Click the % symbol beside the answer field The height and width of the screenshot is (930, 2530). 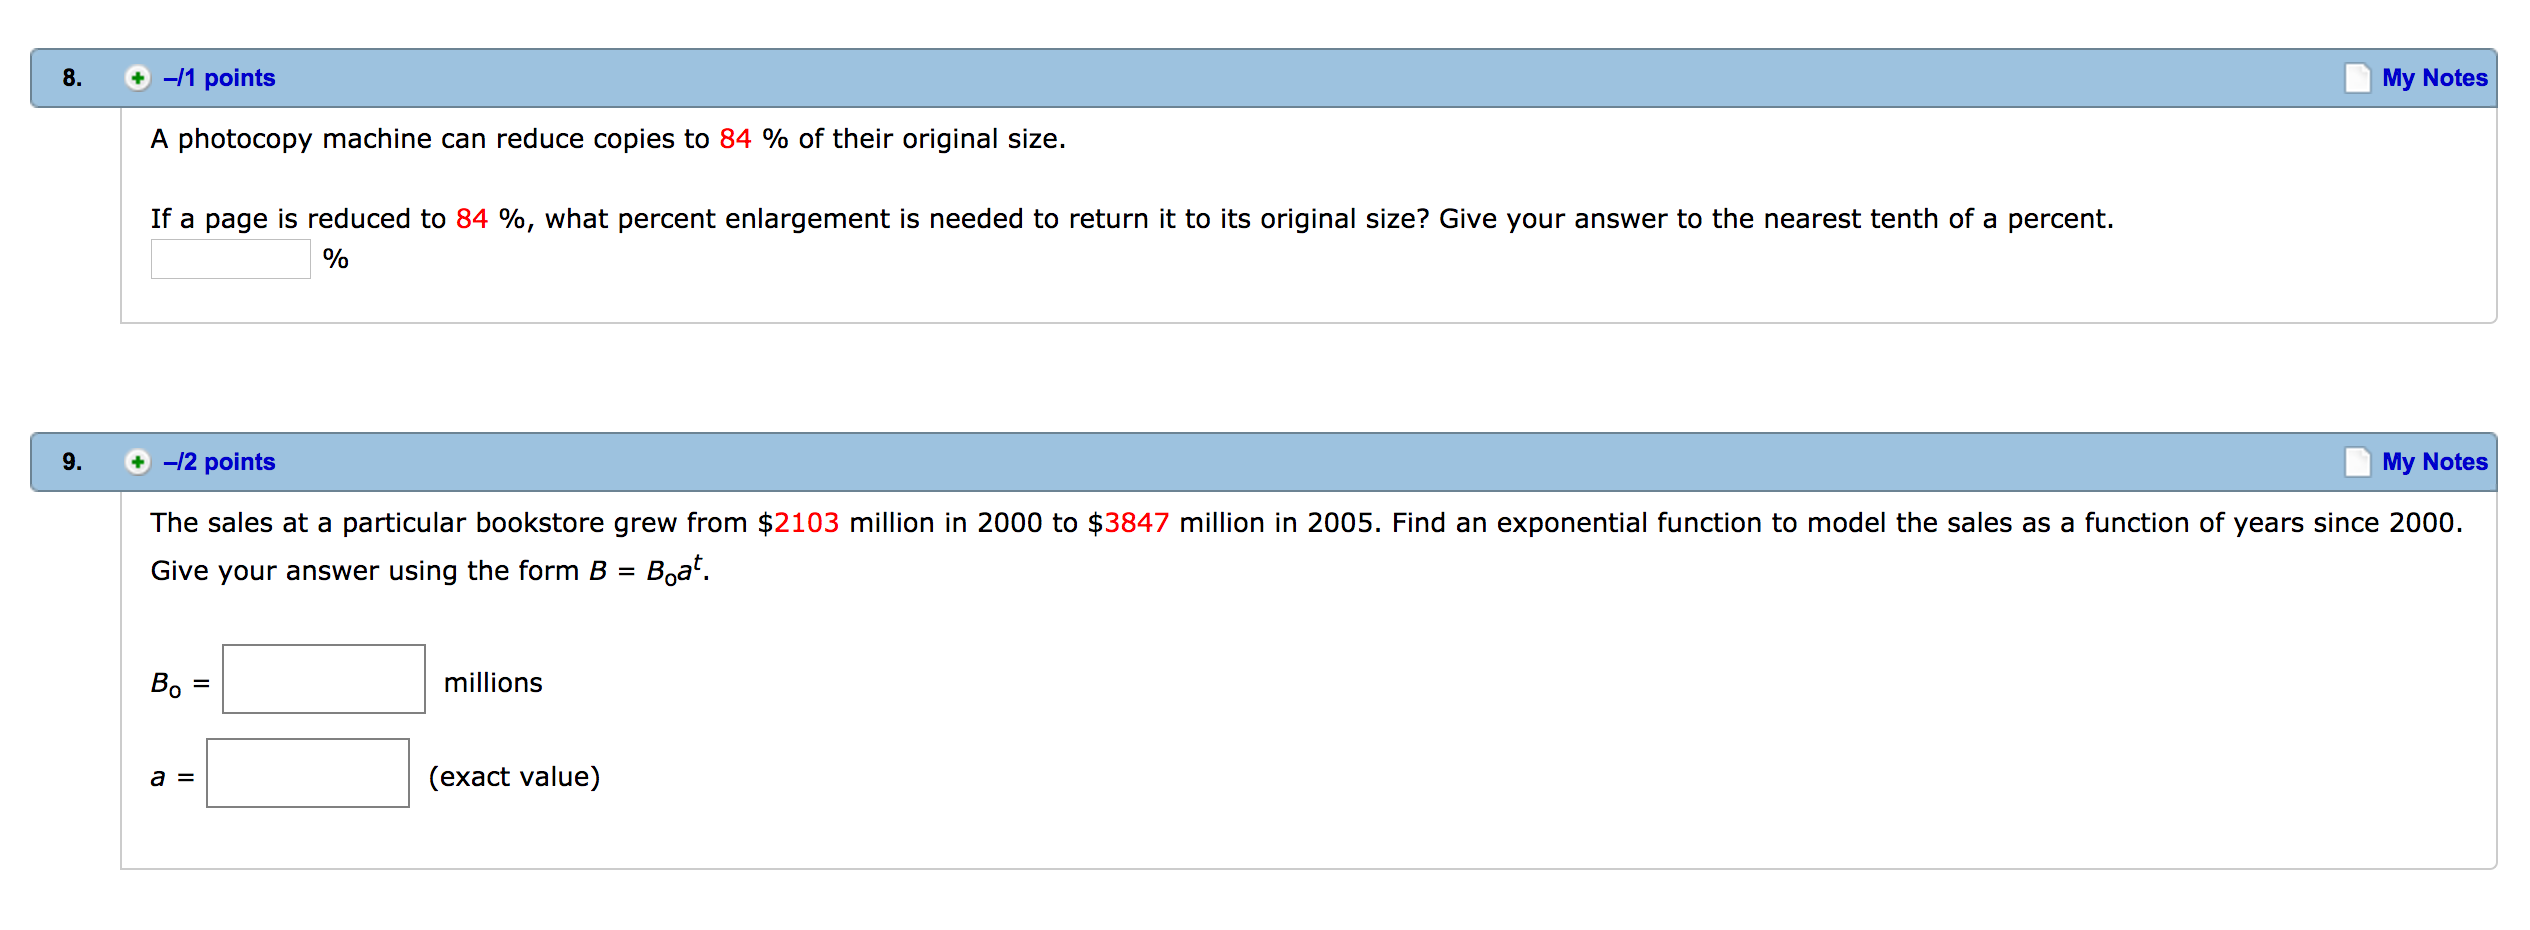click(336, 259)
